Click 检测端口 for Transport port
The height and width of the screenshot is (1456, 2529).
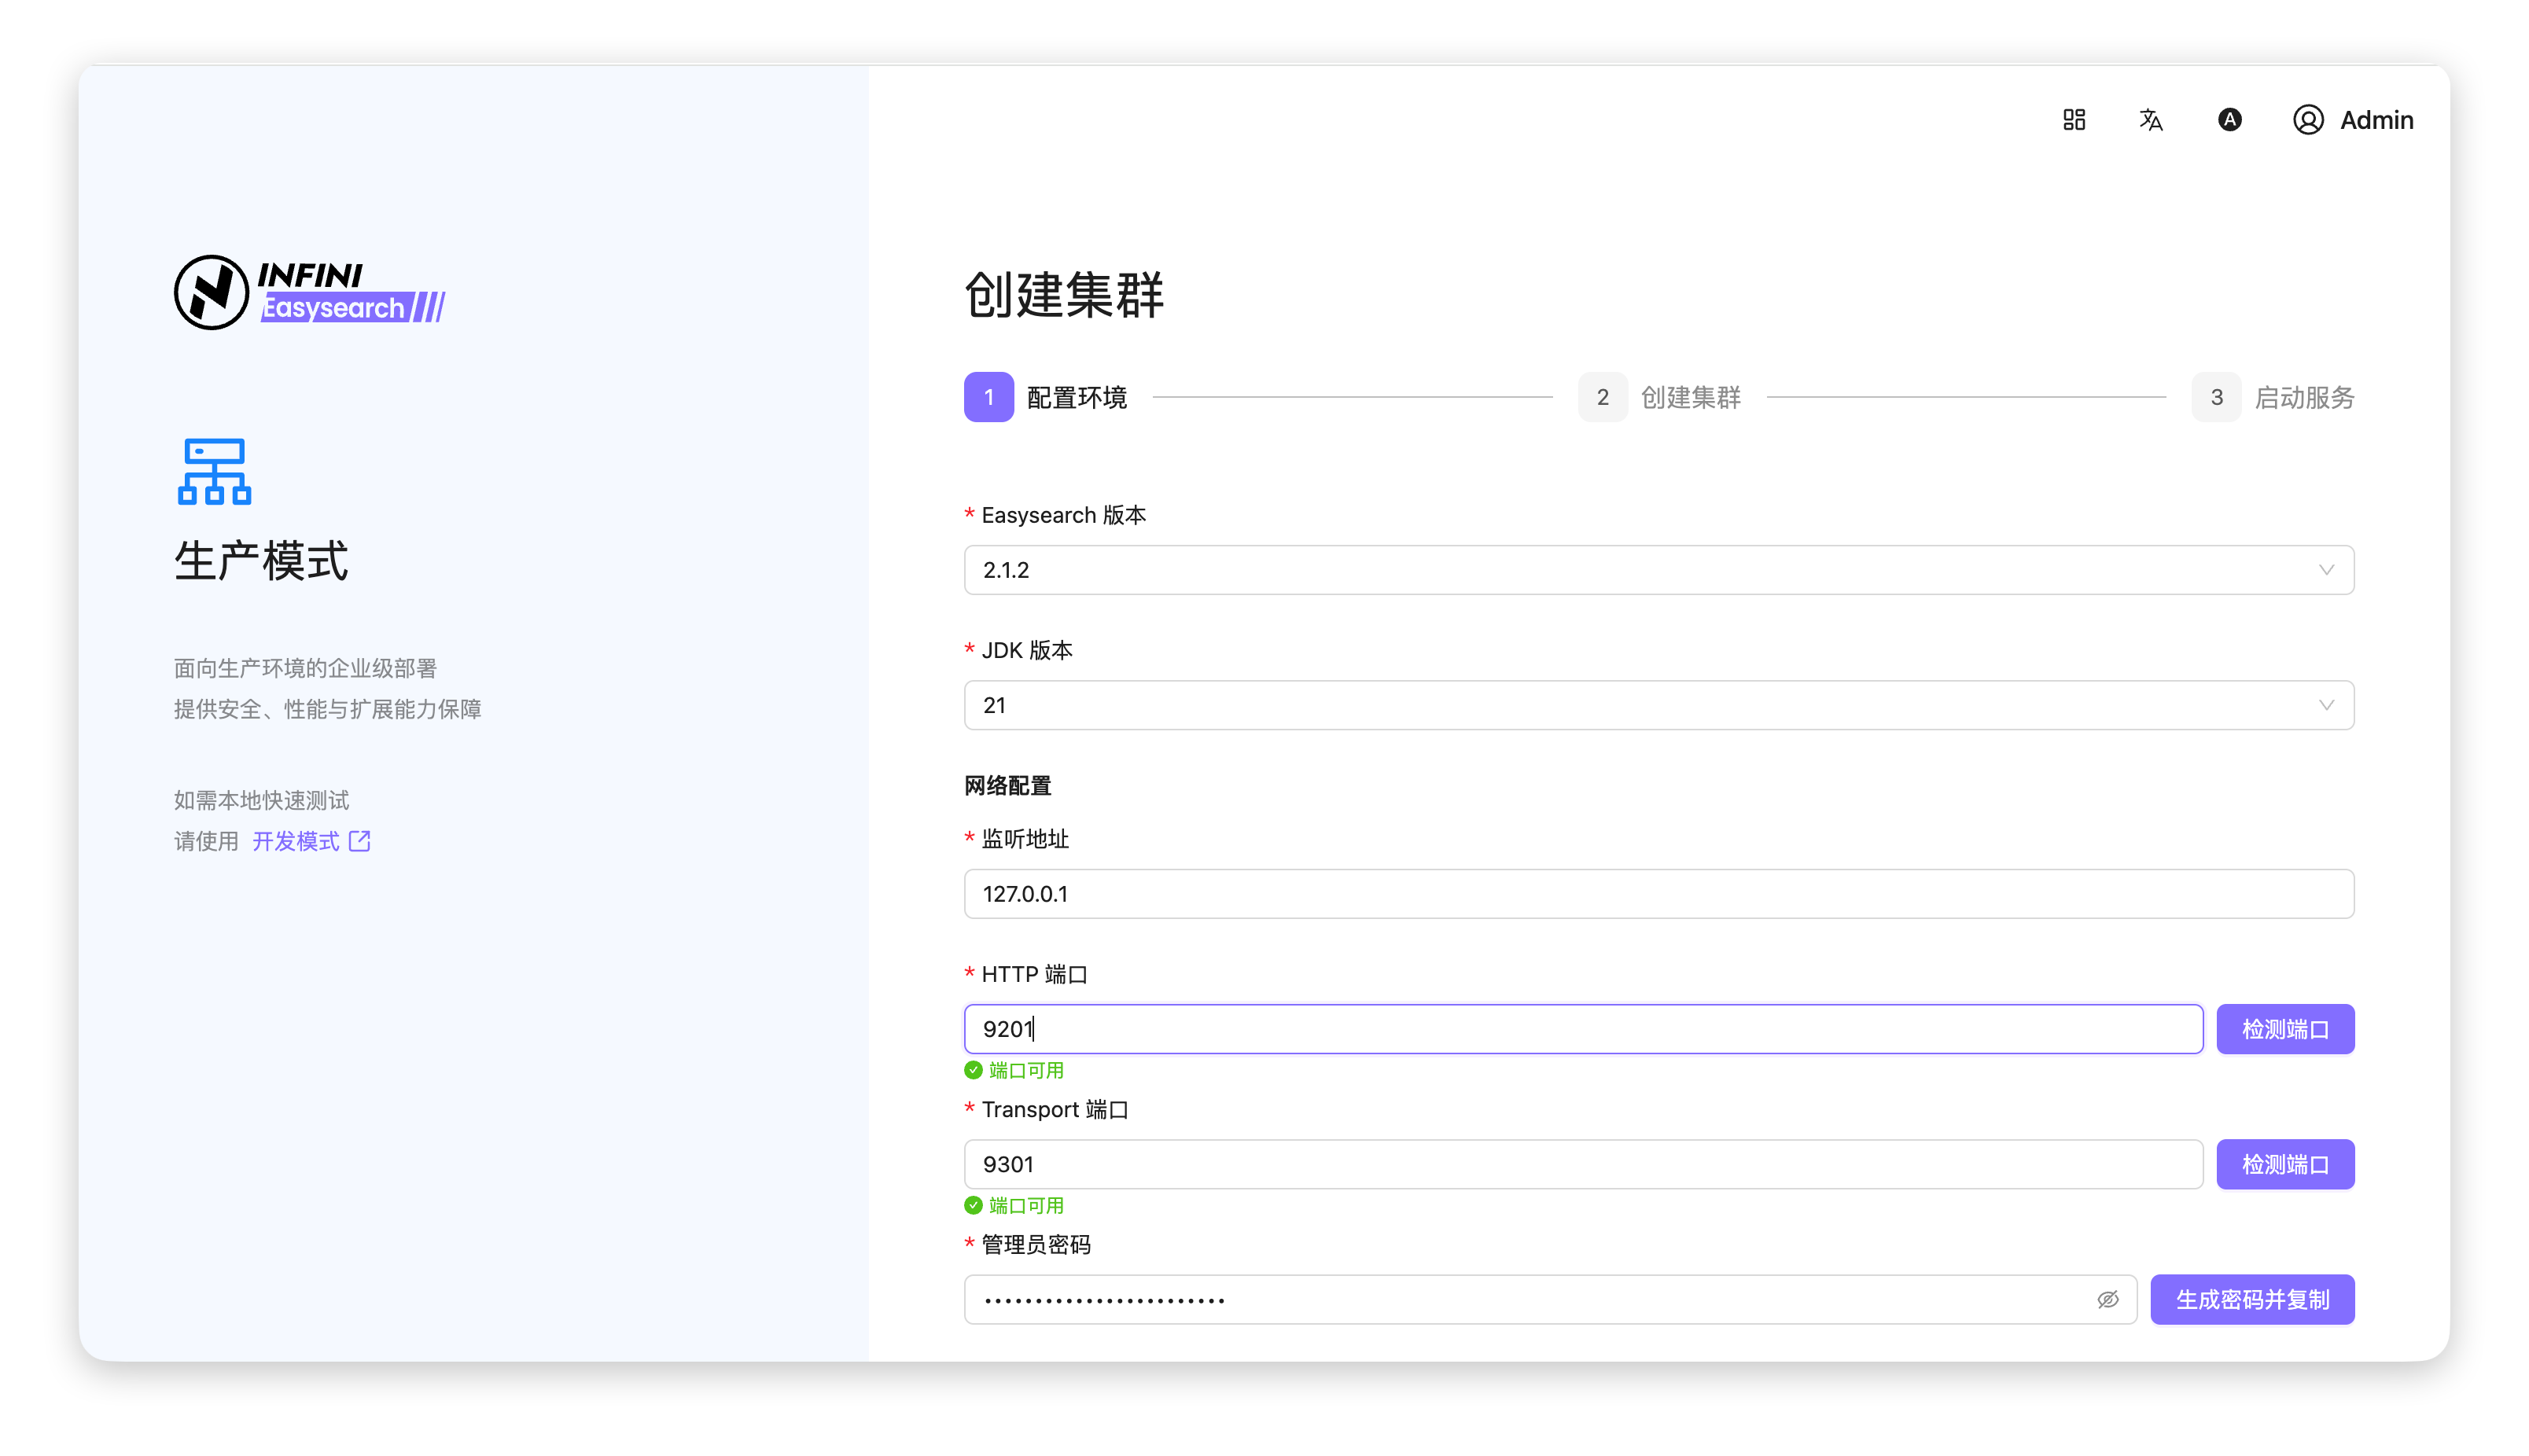click(x=2285, y=1165)
